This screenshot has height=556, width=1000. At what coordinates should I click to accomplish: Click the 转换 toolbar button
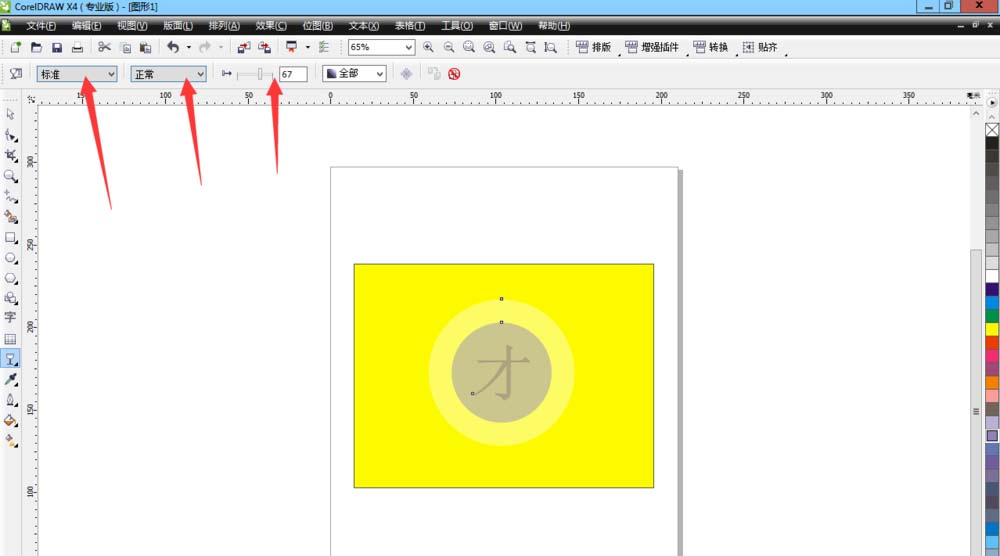(x=710, y=47)
